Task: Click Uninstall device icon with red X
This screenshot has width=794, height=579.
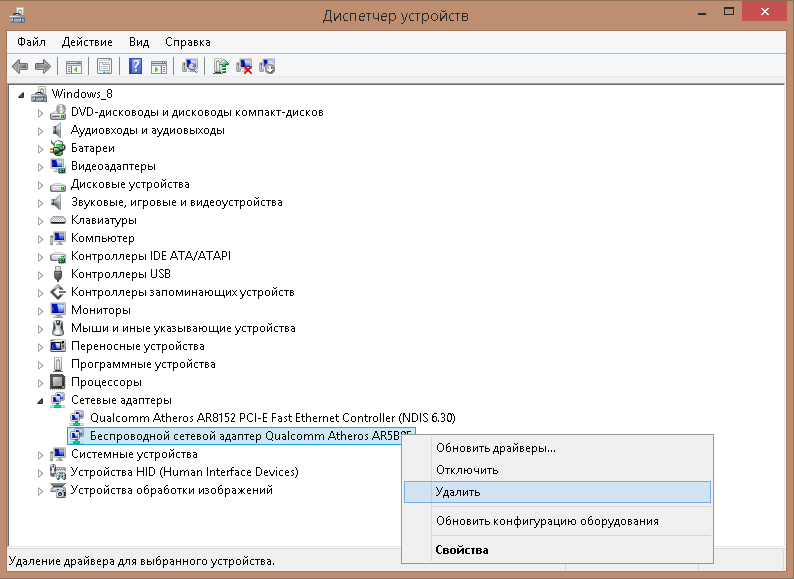Action: (244, 66)
